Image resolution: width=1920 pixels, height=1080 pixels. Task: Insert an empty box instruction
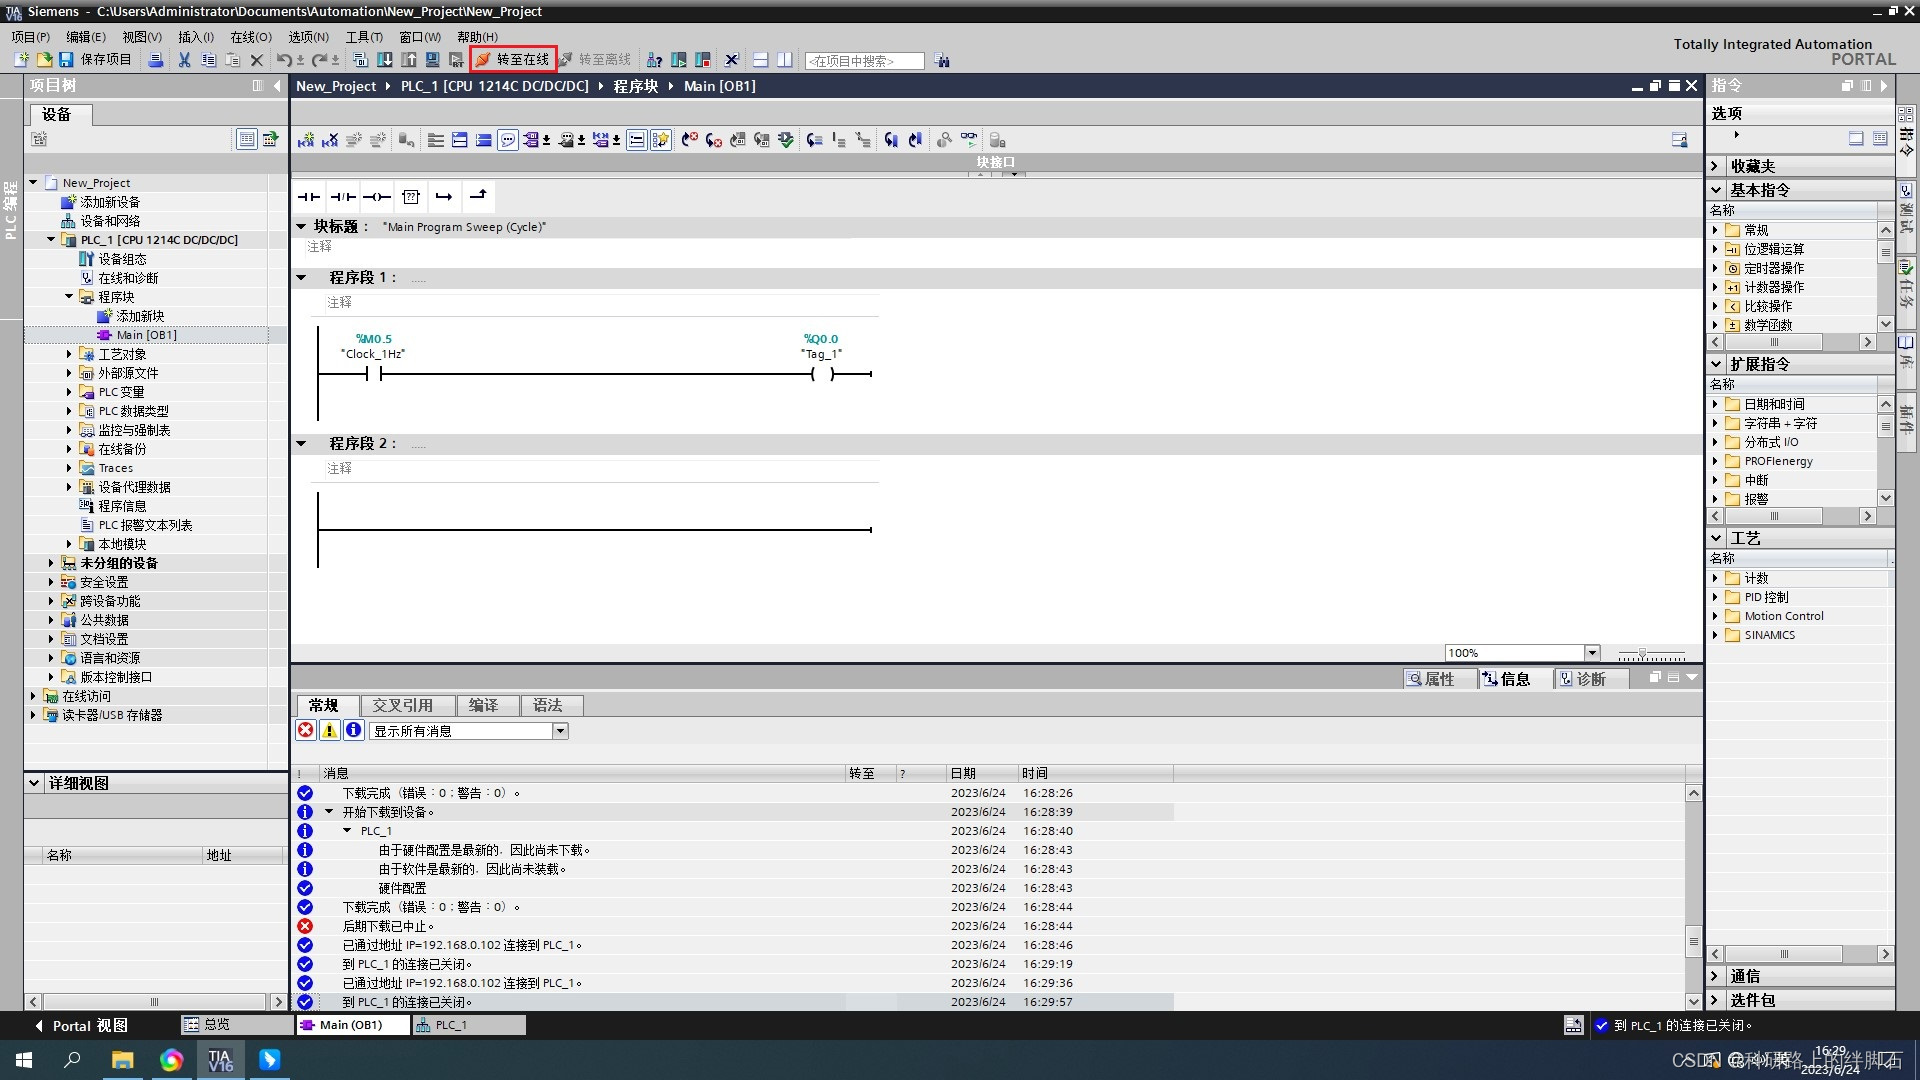click(411, 197)
